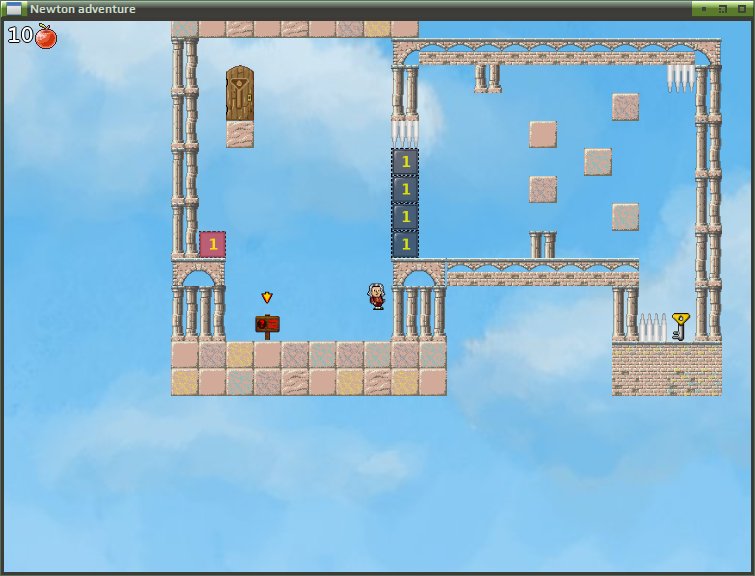Click the topmost dark blue 1 block

coord(405,162)
